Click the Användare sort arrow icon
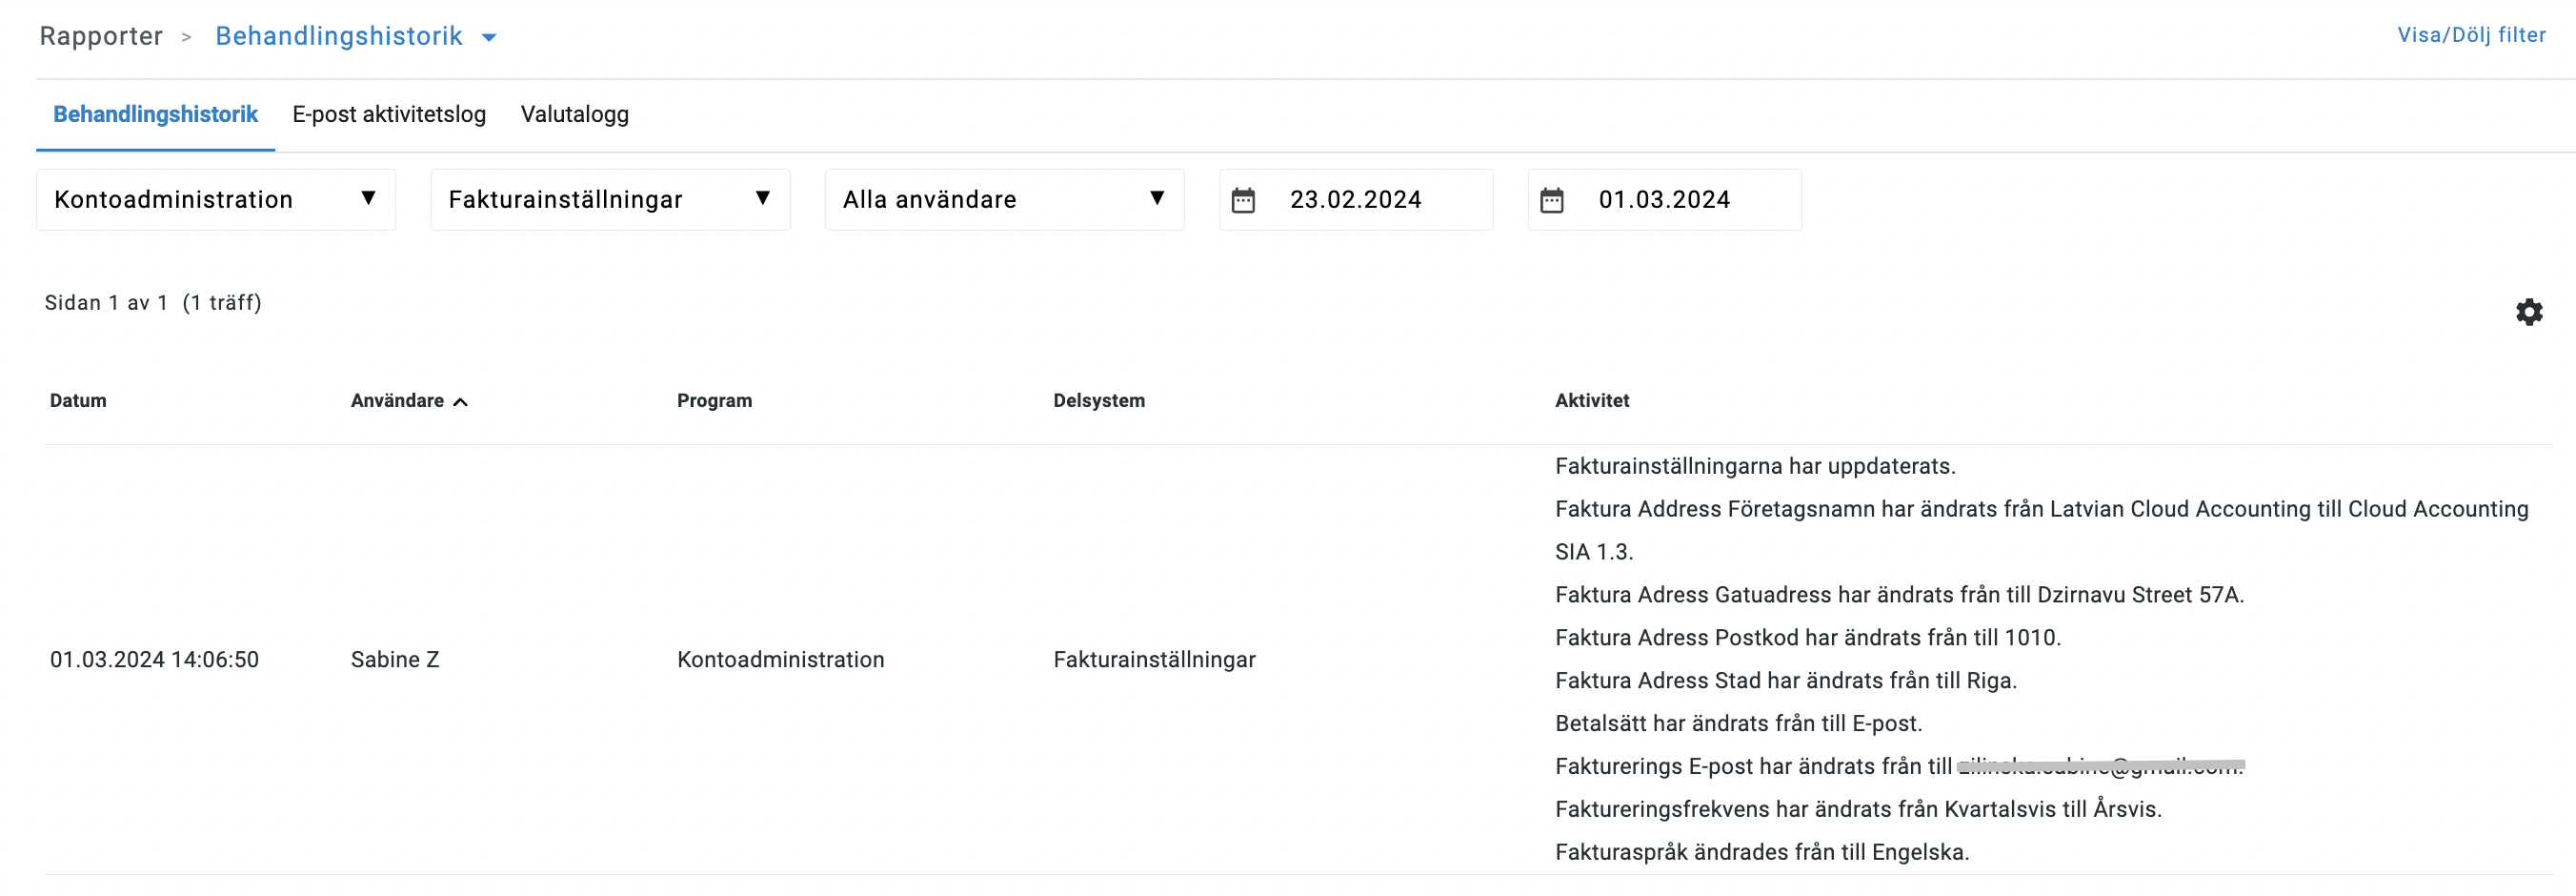Image resolution: width=2576 pixels, height=896 pixels. [461, 402]
